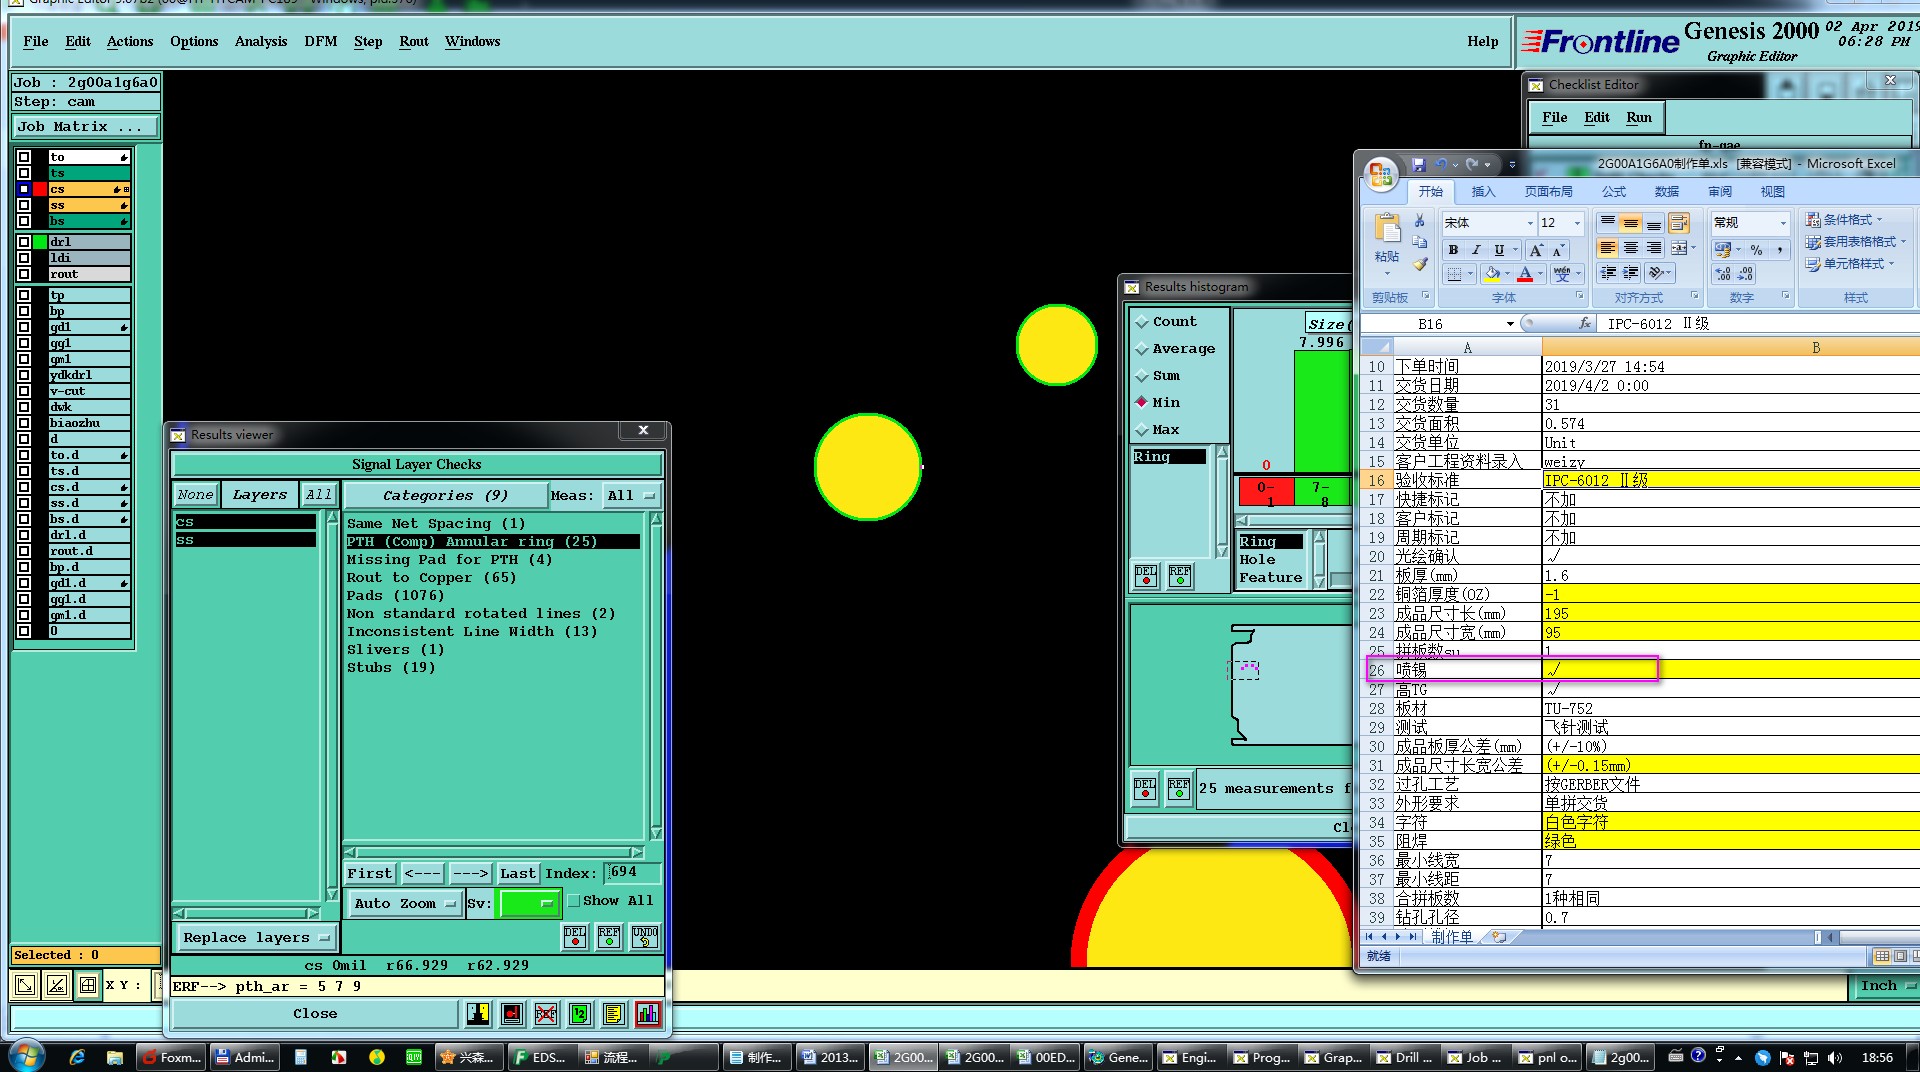Open Rout menu
The image size is (1920, 1072).
point(414,42)
